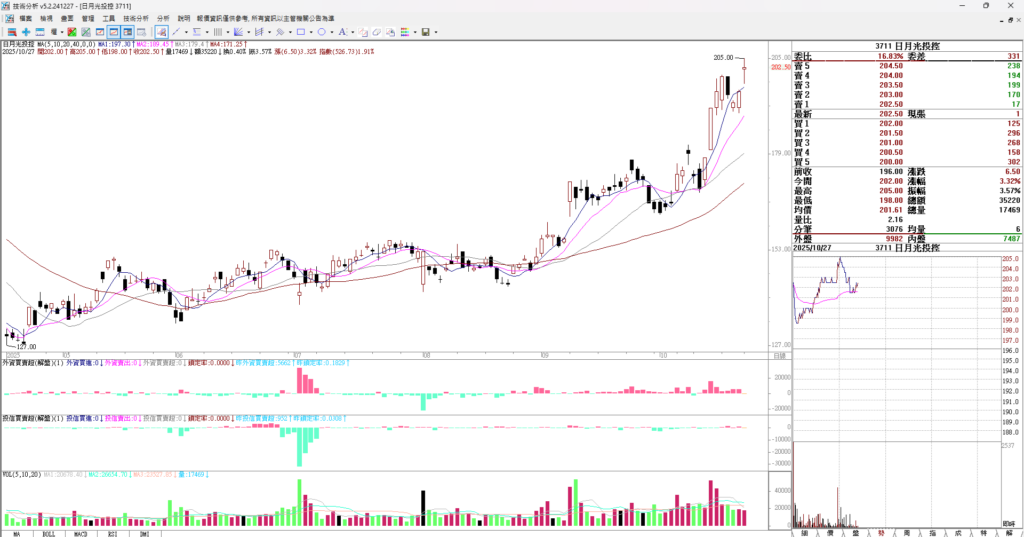Click the 細 tab below intraday chart
Viewport: 1024px width, 537px height.
pos(803,532)
